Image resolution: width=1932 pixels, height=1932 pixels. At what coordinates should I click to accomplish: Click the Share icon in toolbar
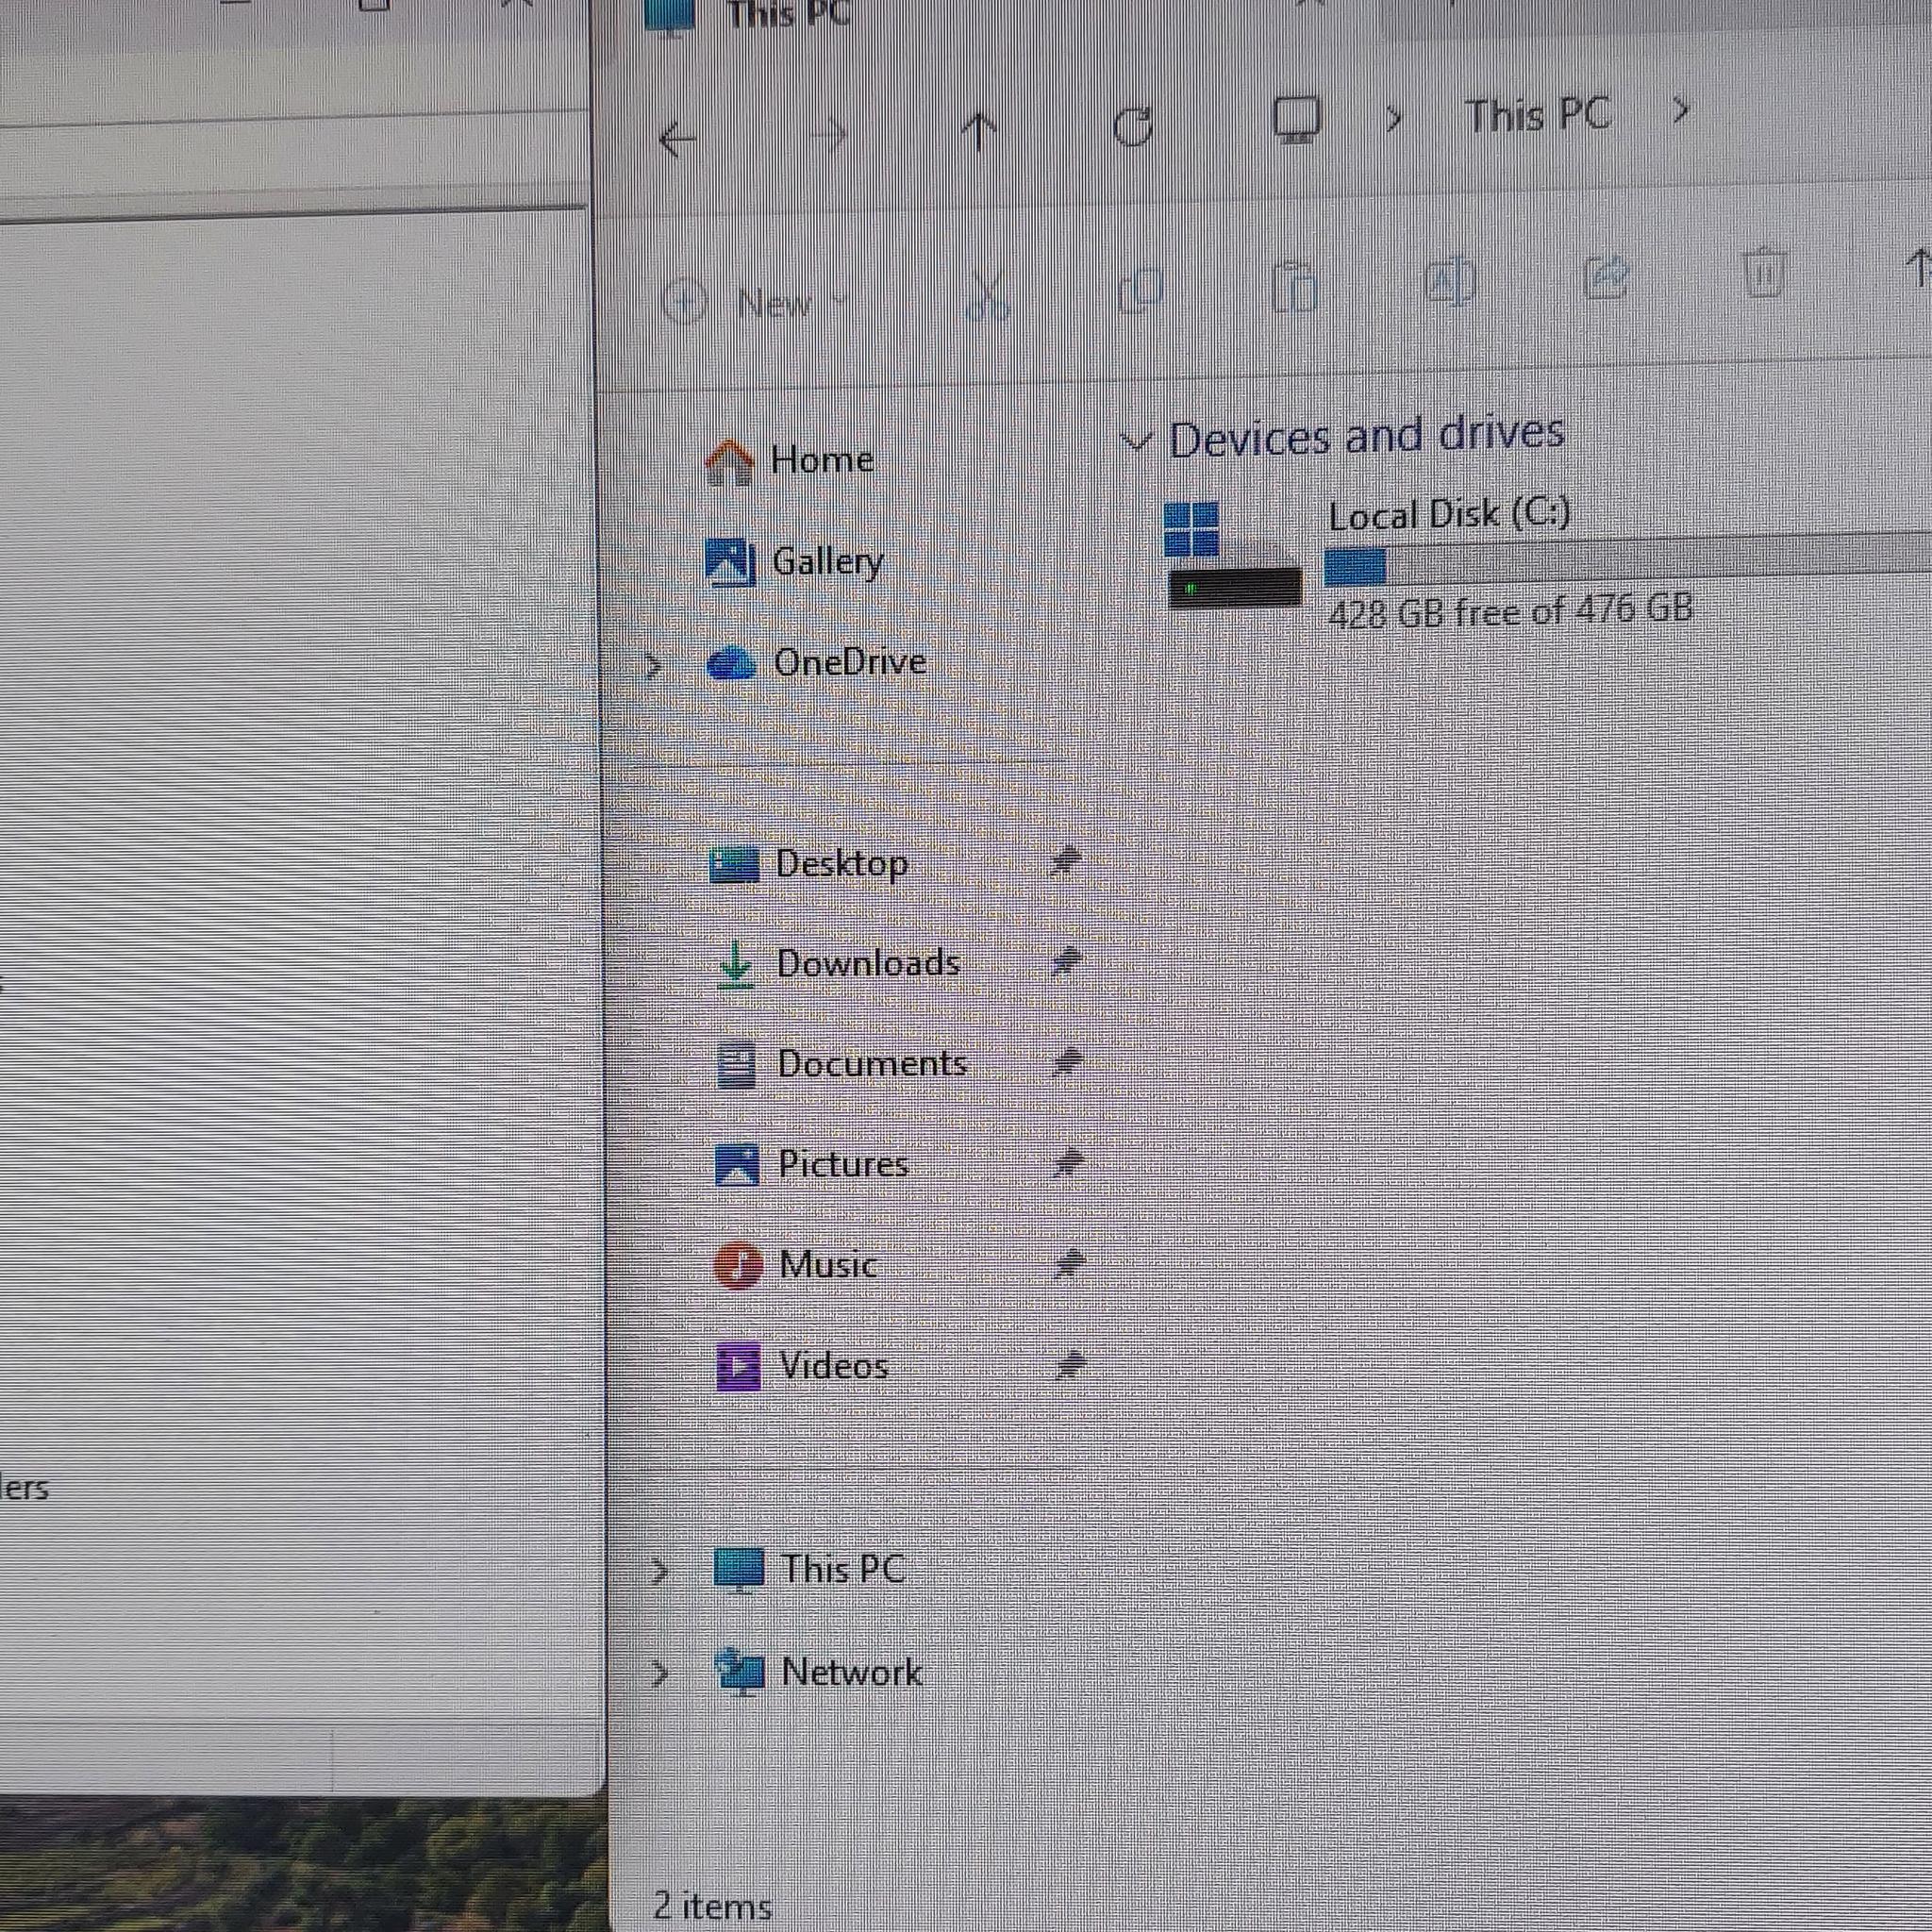tap(1606, 278)
